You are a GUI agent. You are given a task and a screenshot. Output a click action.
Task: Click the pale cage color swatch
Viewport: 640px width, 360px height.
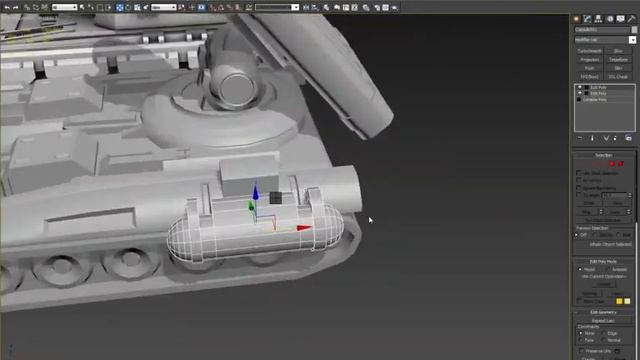627,301
